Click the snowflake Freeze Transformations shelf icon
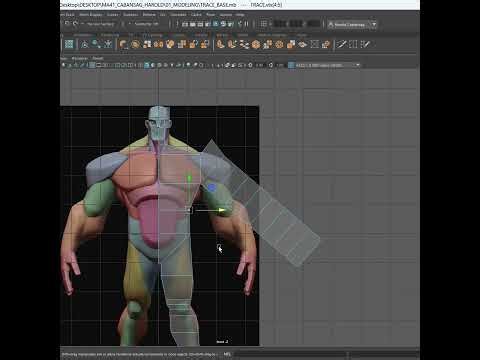The width and height of the screenshot is (480, 360). click(108, 44)
